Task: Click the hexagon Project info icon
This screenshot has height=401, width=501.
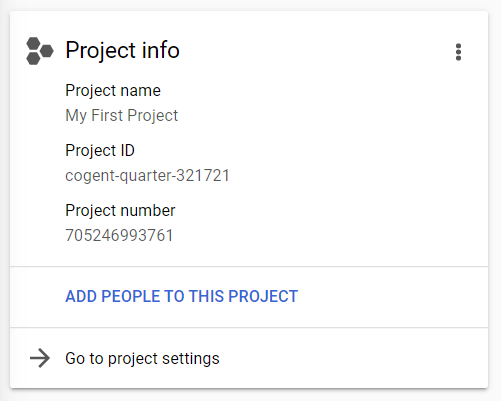Action: (x=40, y=51)
